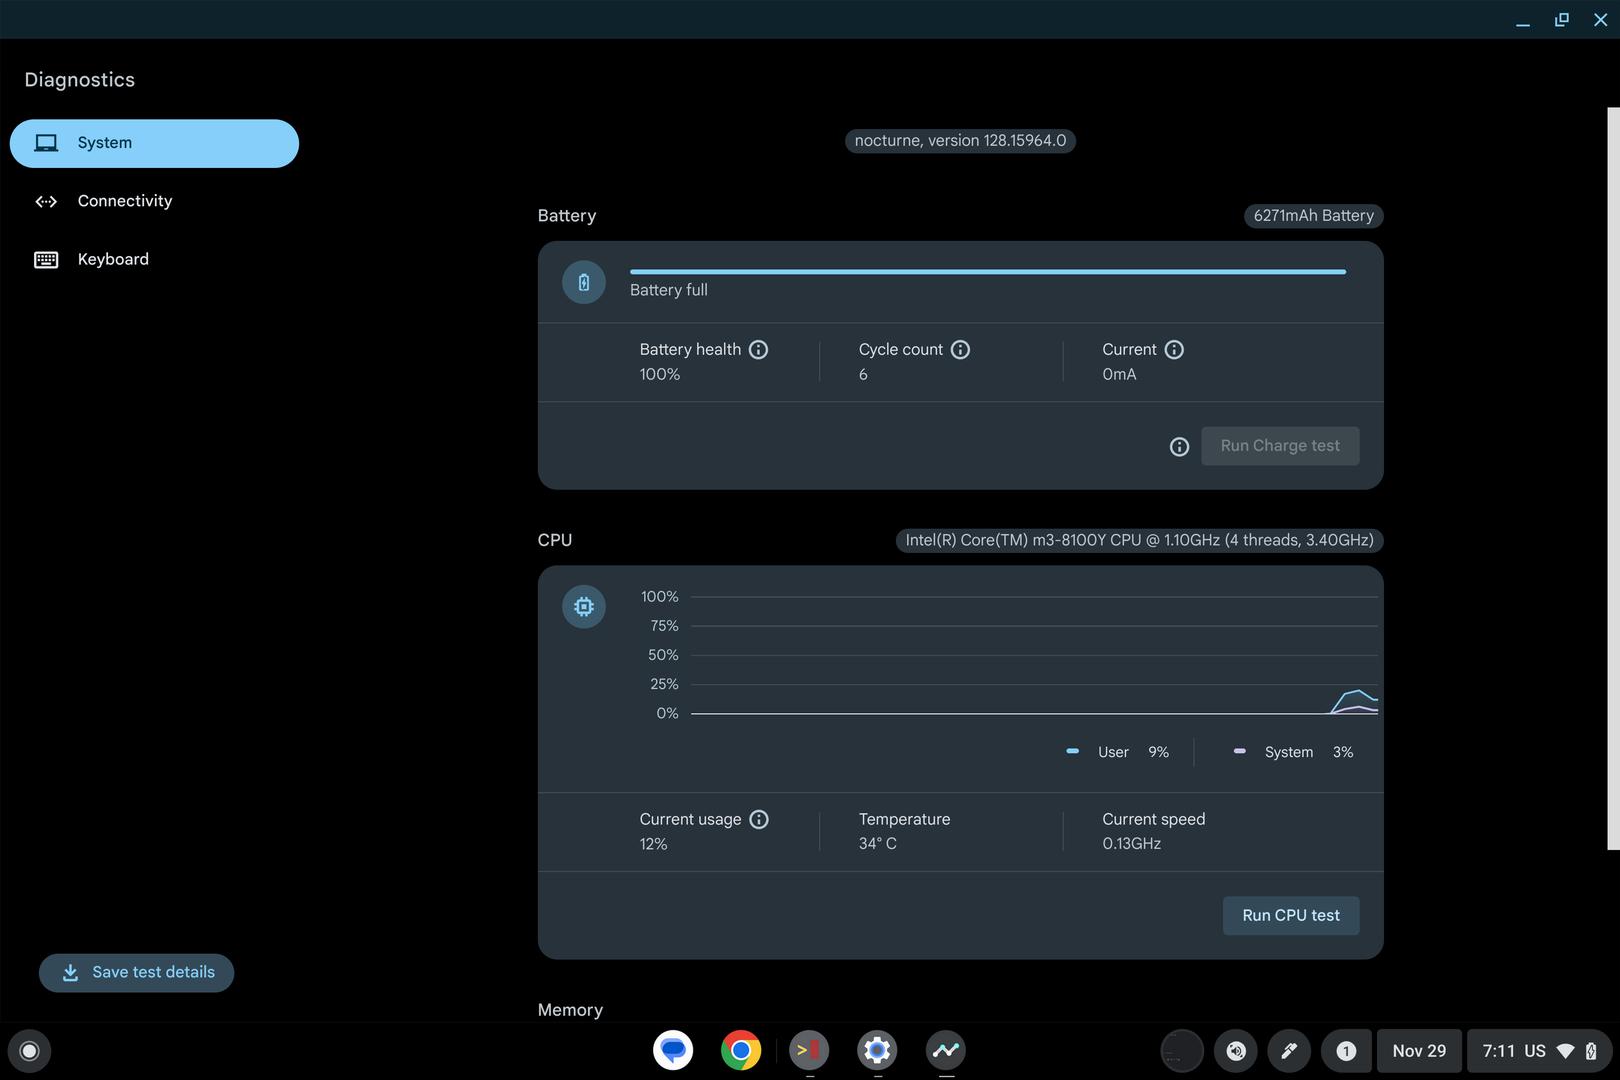
Task: Select the System tab in sidebar
Action: coord(154,143)
